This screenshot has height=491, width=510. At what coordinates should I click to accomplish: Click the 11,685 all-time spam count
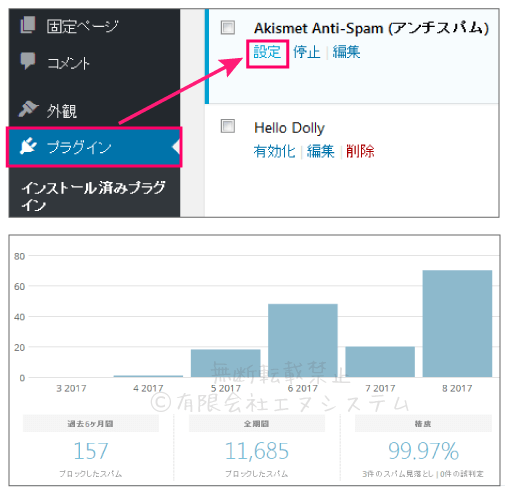pos(257,451)
